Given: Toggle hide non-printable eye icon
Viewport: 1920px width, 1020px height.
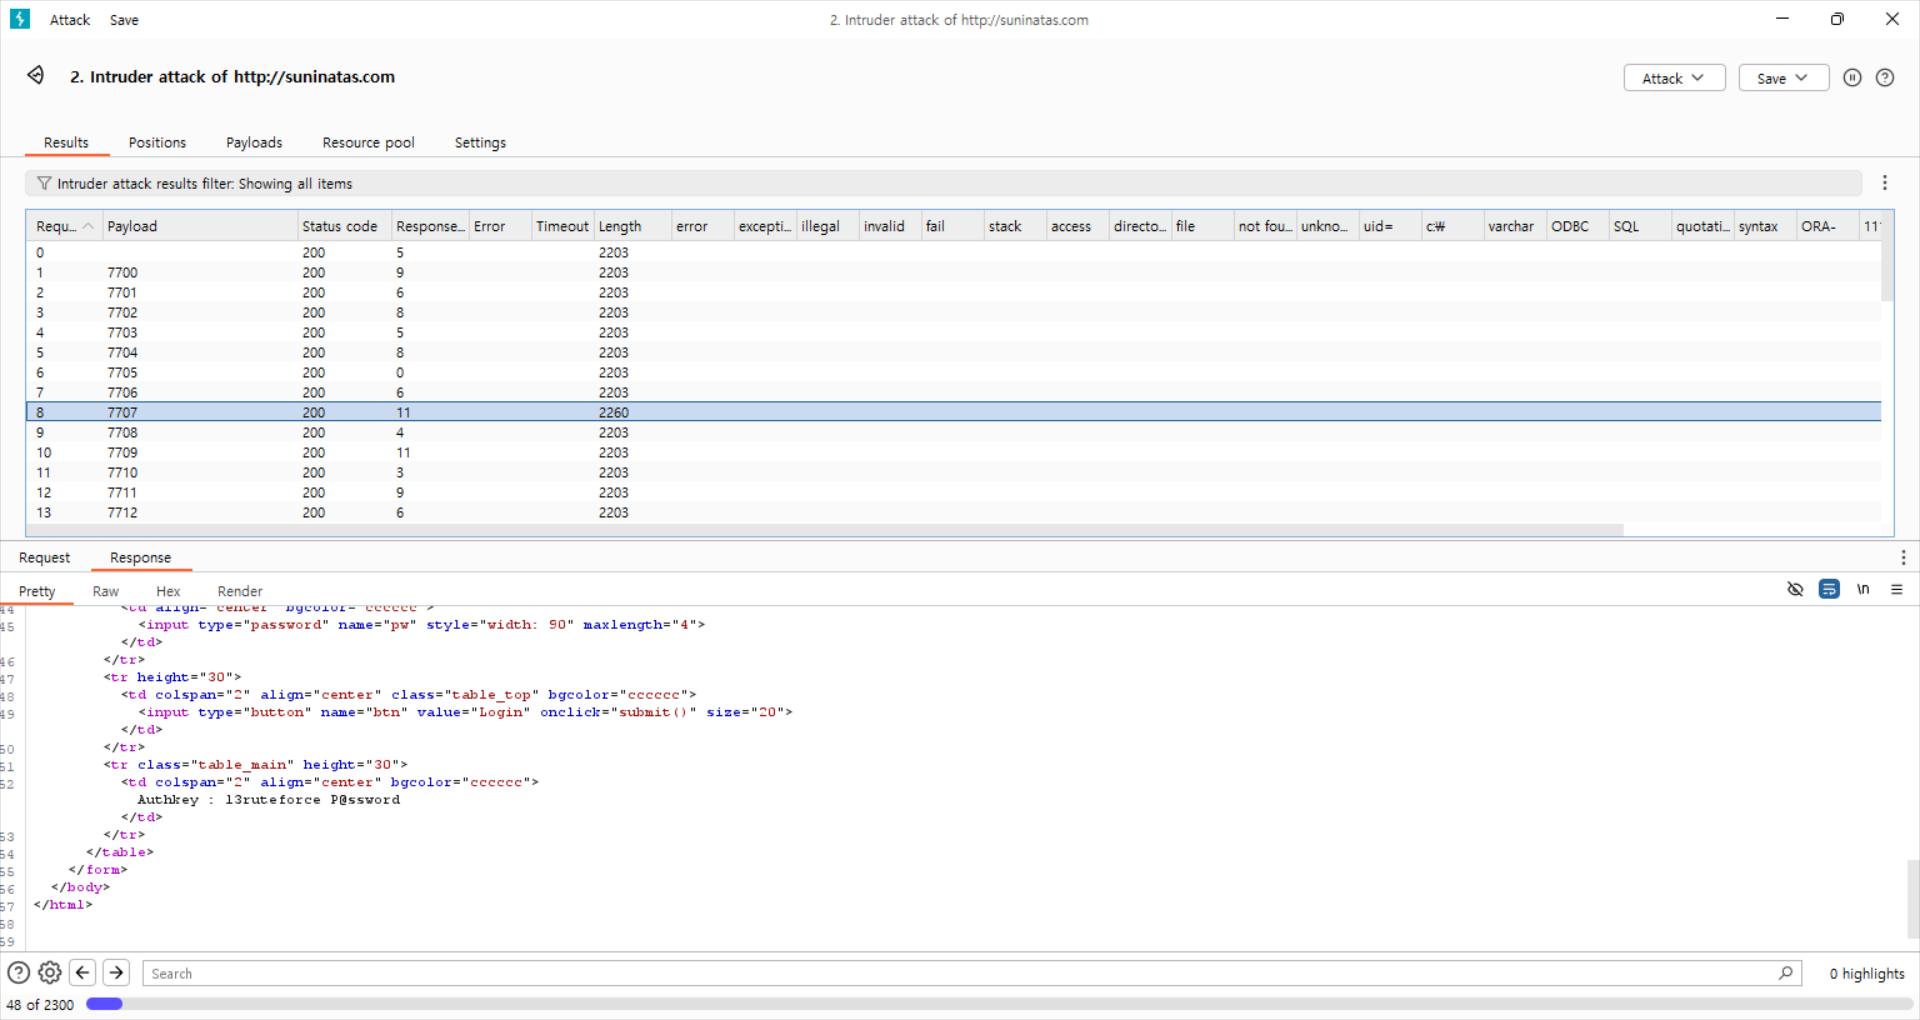Looking at the screenshot, I should point(1795,589).
